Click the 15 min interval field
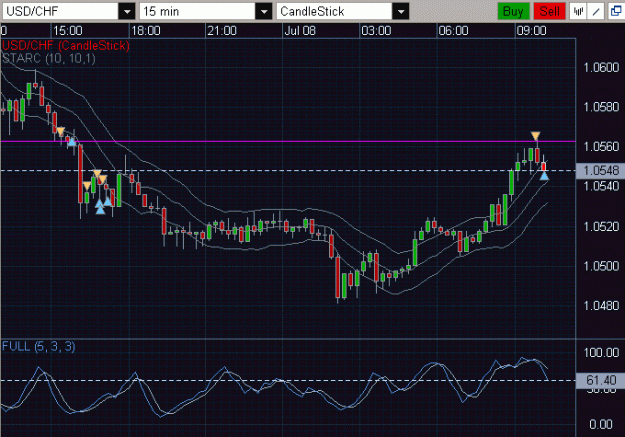Screen dimensions: 625x437 pyautogui.click(x=198, y=12)
